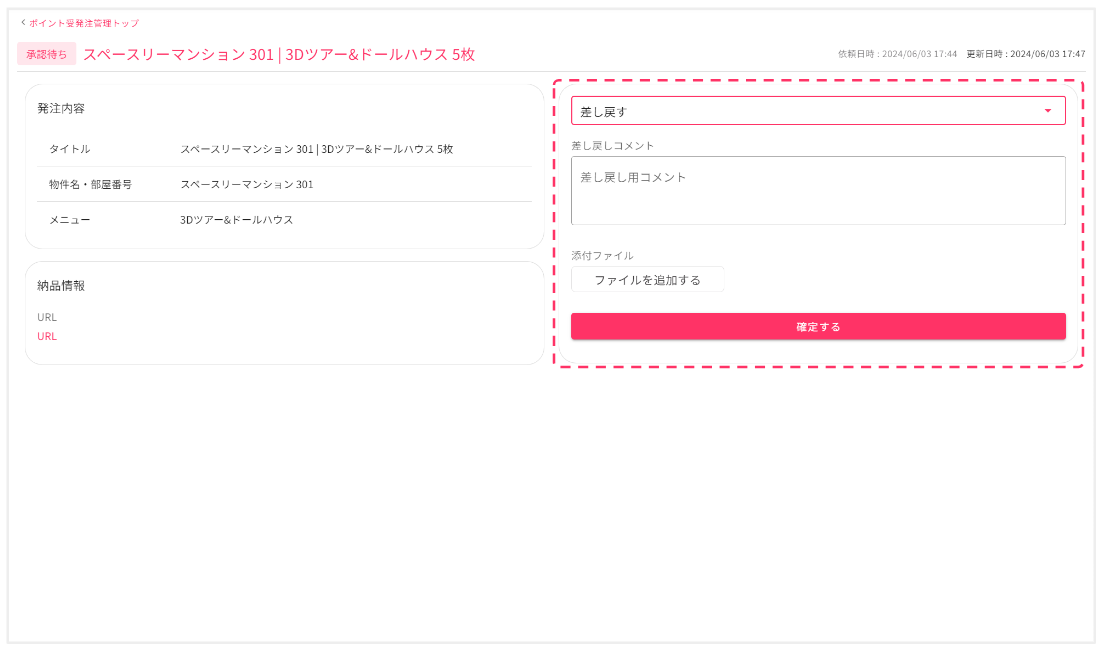Click the 承認待ち status badge
Viewport: 1103px width, 648px height.
[x=46, y=54]
